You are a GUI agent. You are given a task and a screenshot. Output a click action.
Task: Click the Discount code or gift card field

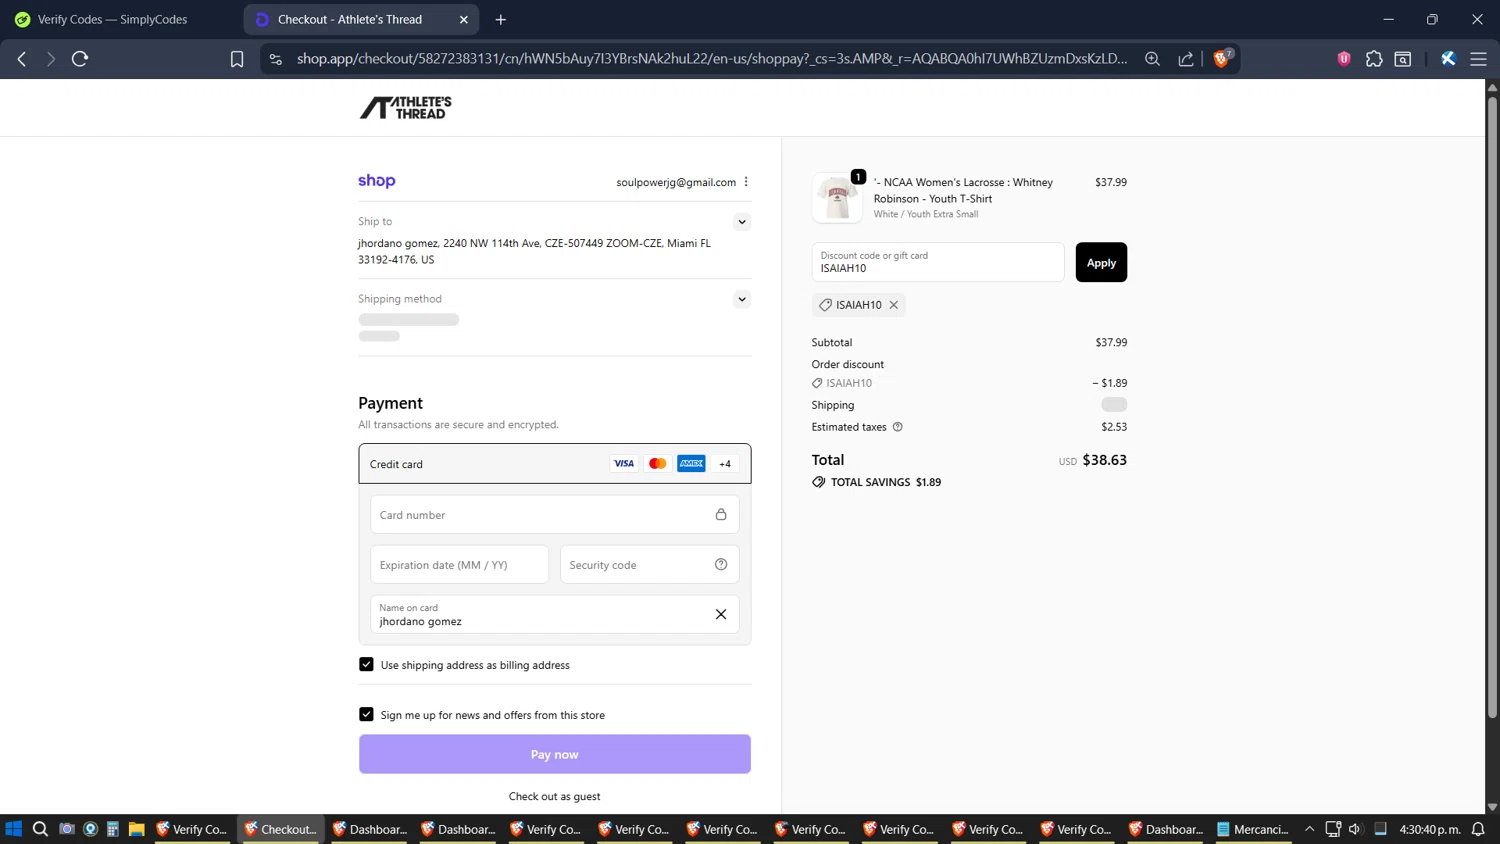(938, 262)
